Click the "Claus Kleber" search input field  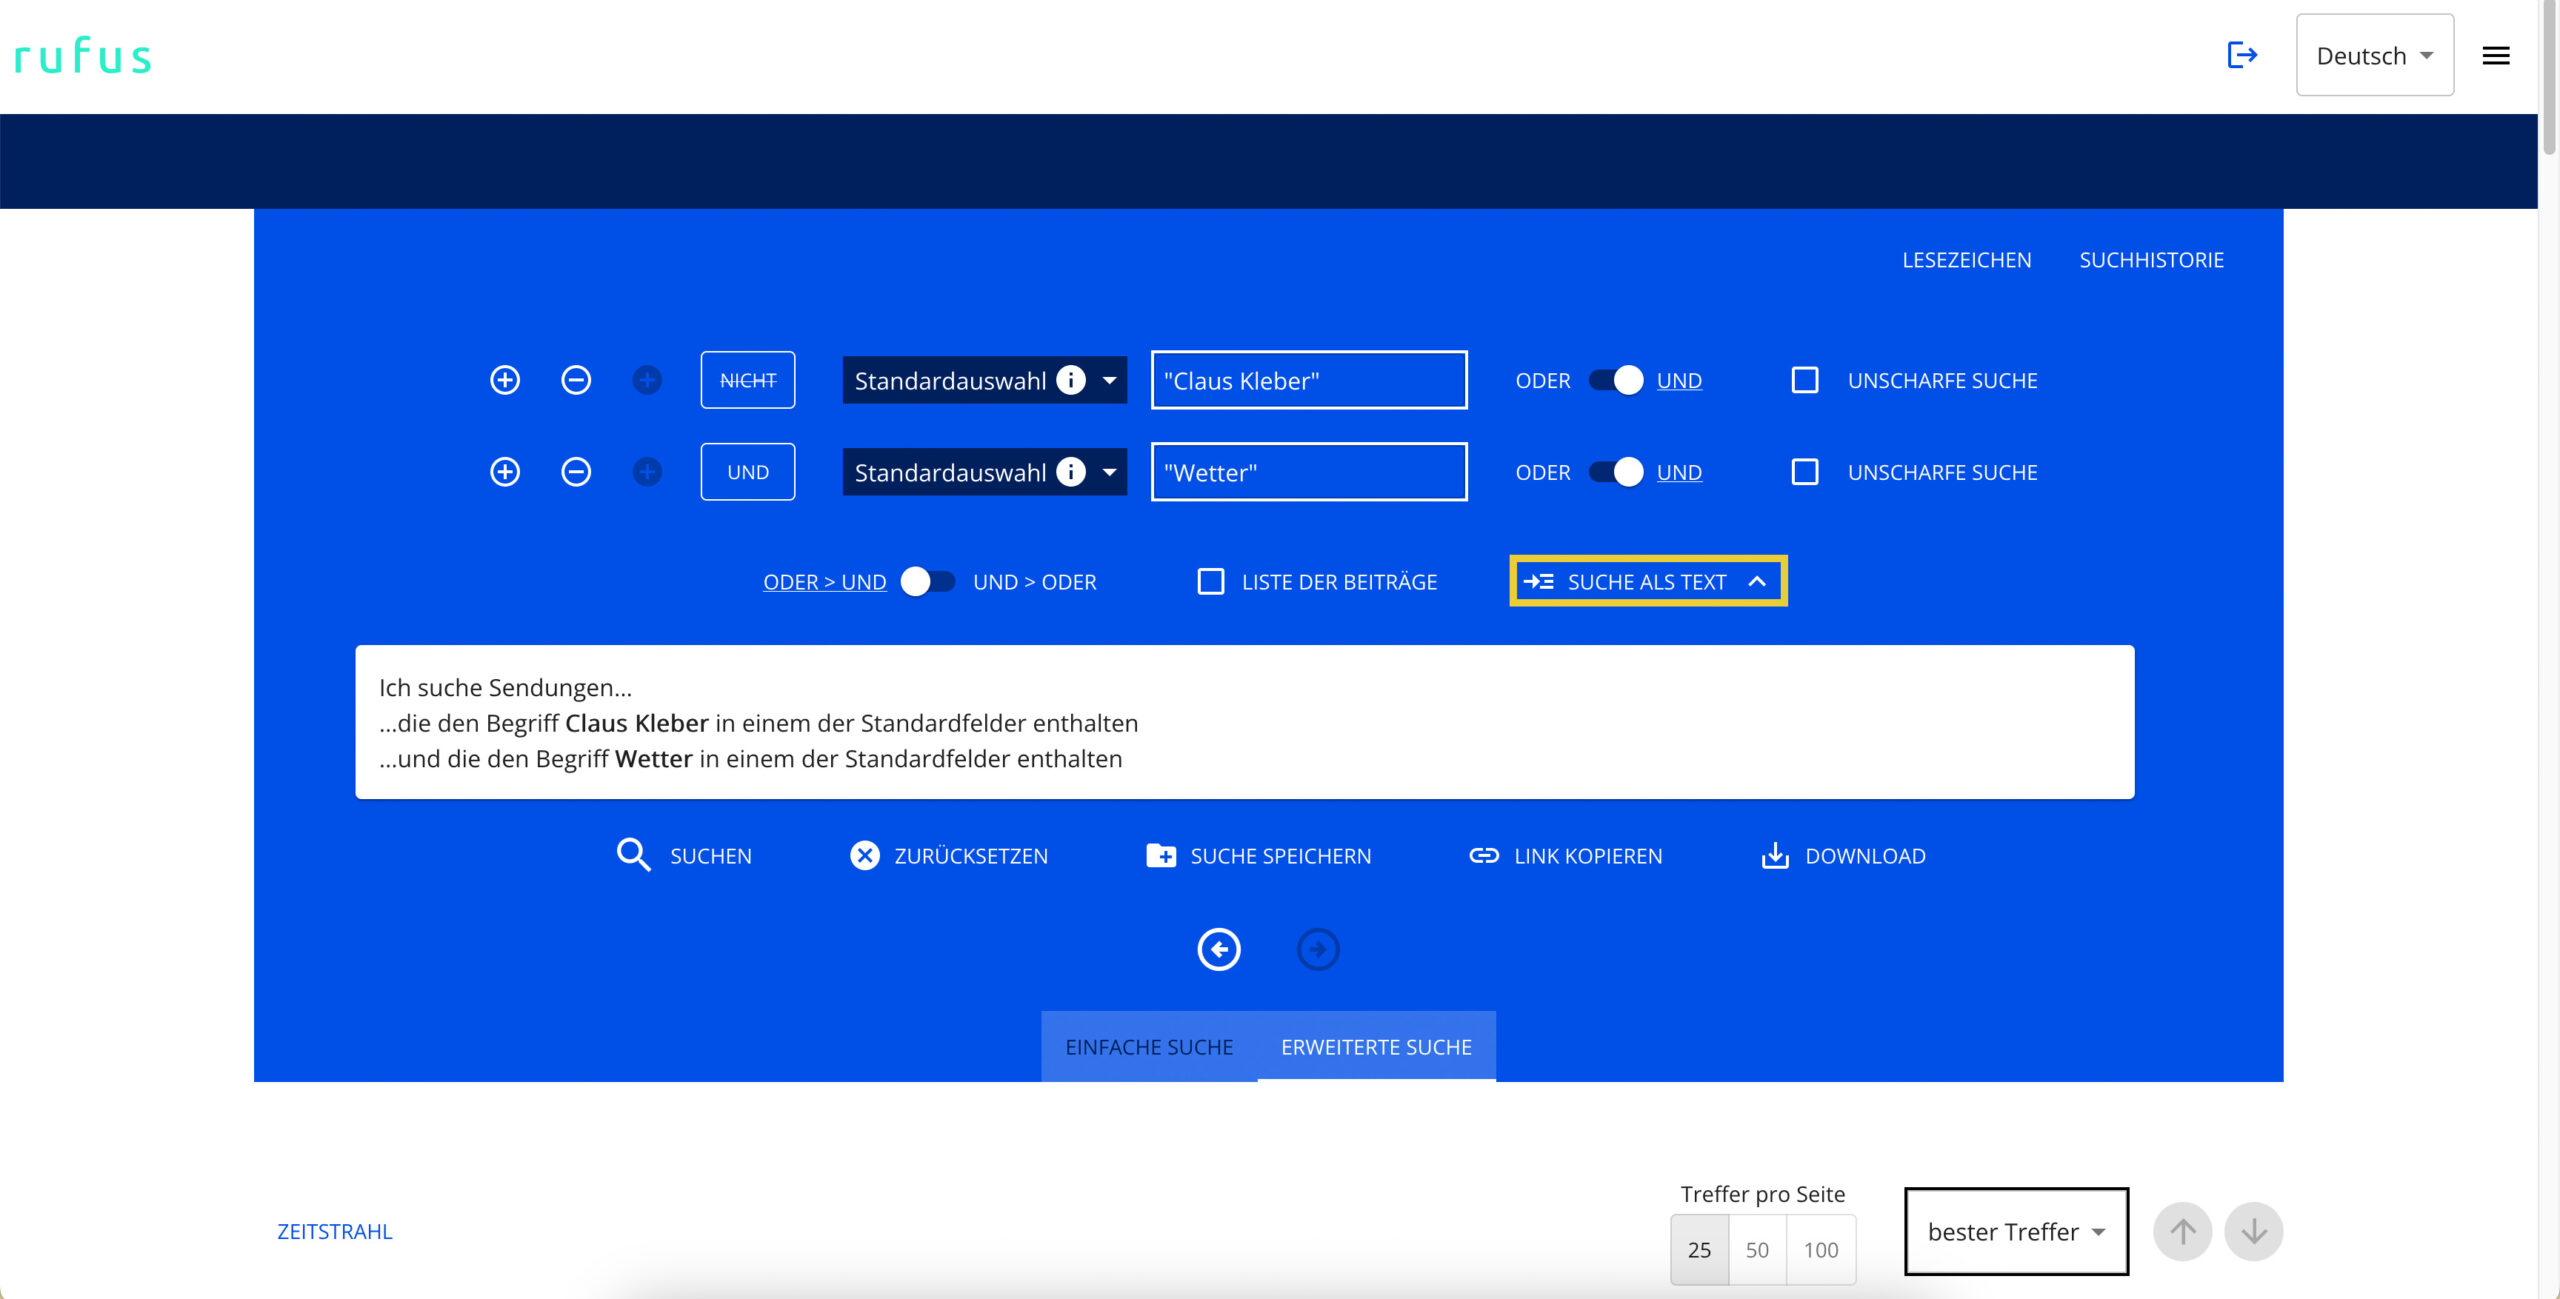pyautogui.click(x=1308, y=380)
